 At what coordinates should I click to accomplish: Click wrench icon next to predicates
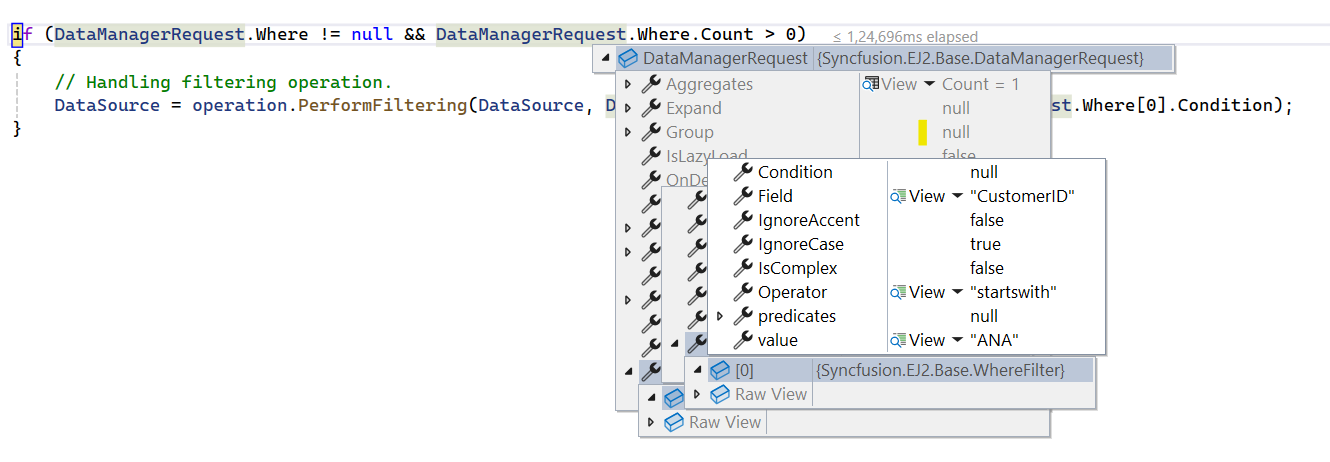742,316
